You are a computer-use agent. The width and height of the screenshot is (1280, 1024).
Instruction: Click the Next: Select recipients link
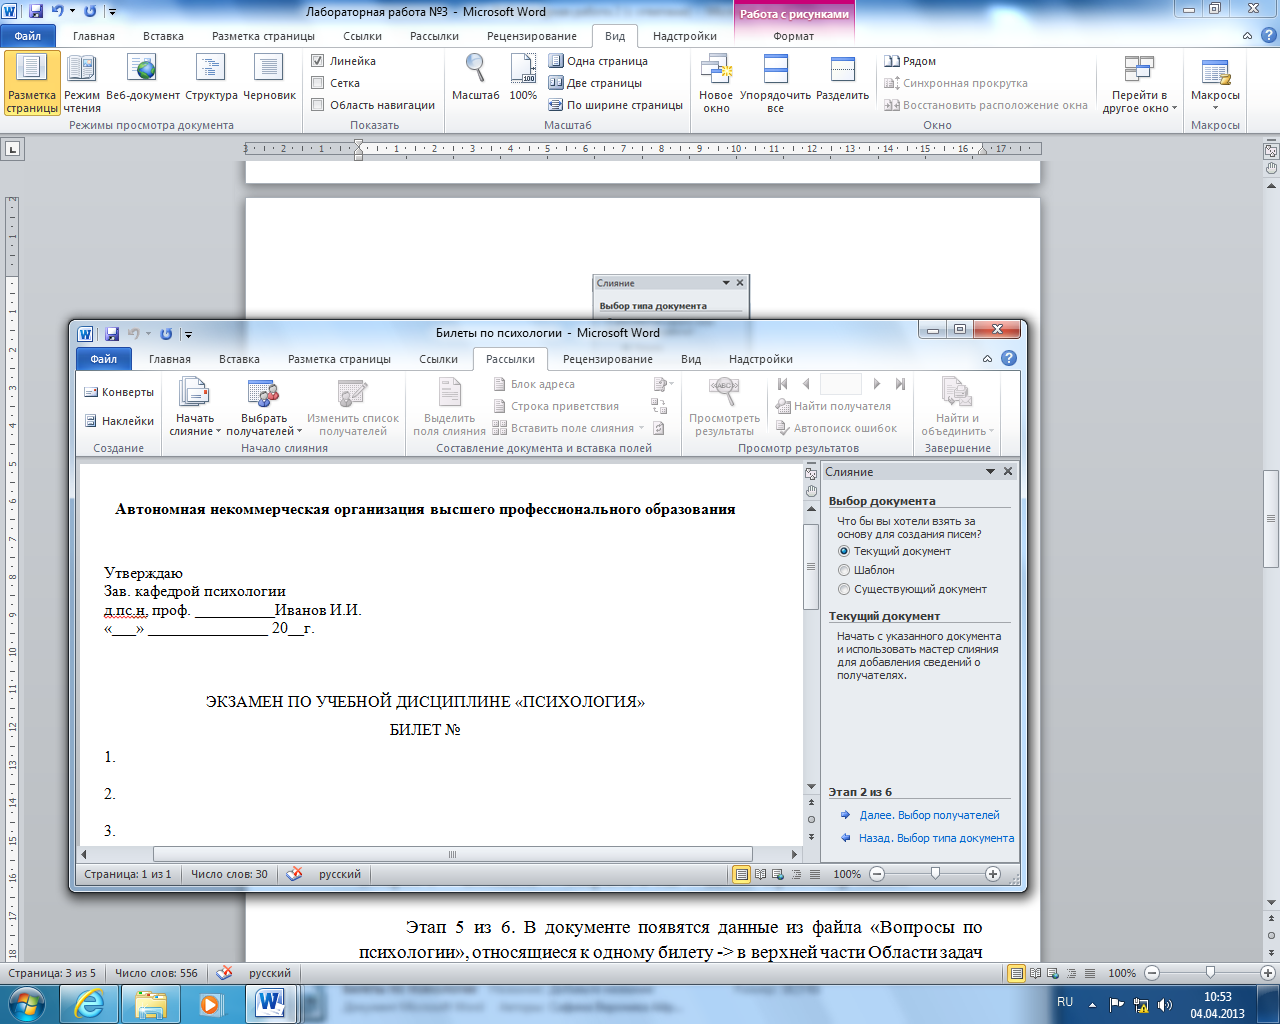pyautogui.click(x=928, y=815)
